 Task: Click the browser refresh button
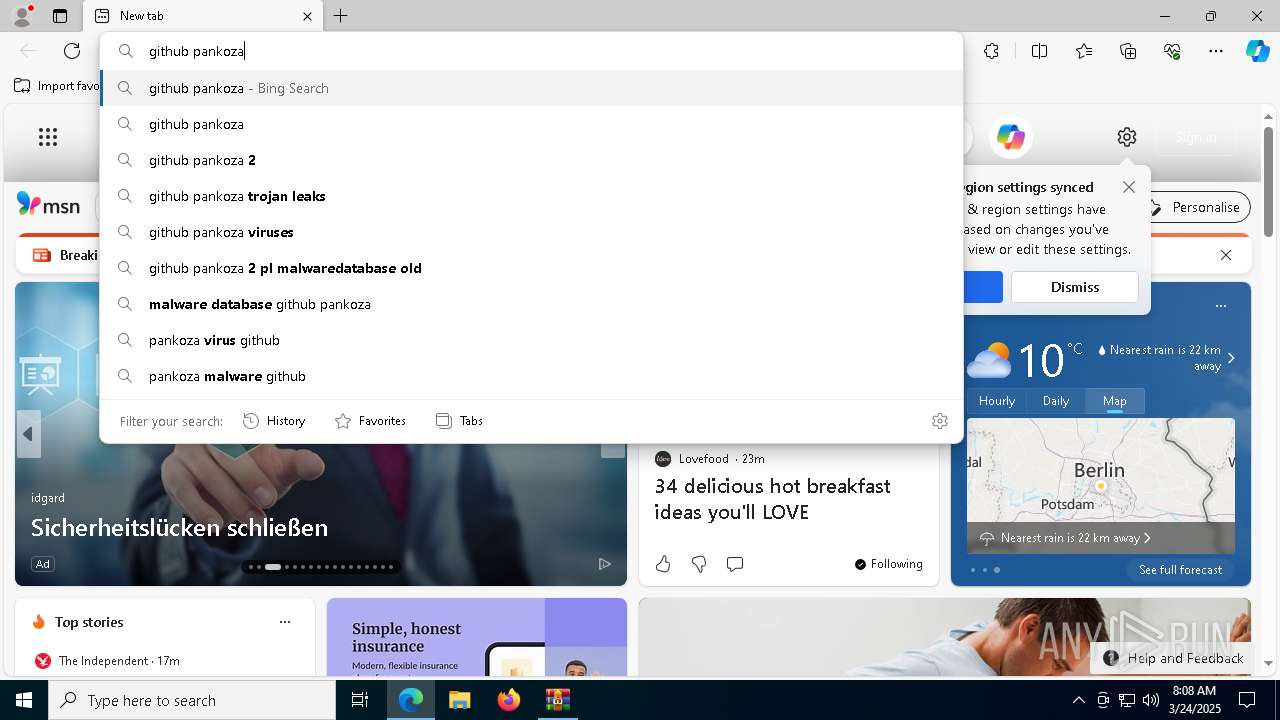72,51
